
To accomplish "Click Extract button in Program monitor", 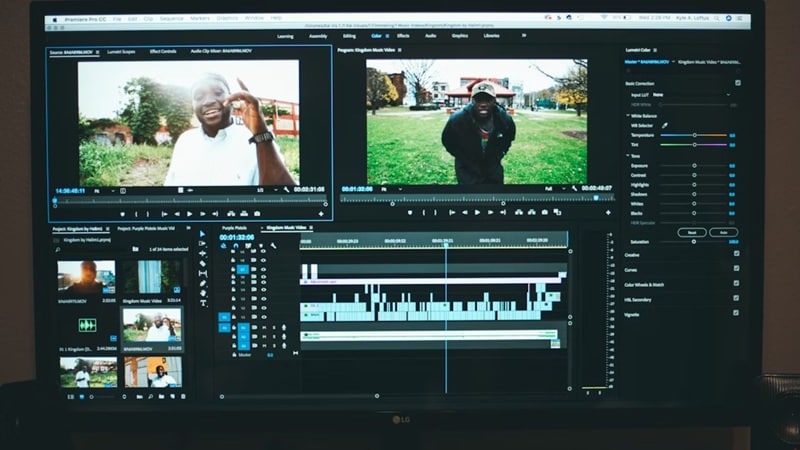I will point(532,212).
